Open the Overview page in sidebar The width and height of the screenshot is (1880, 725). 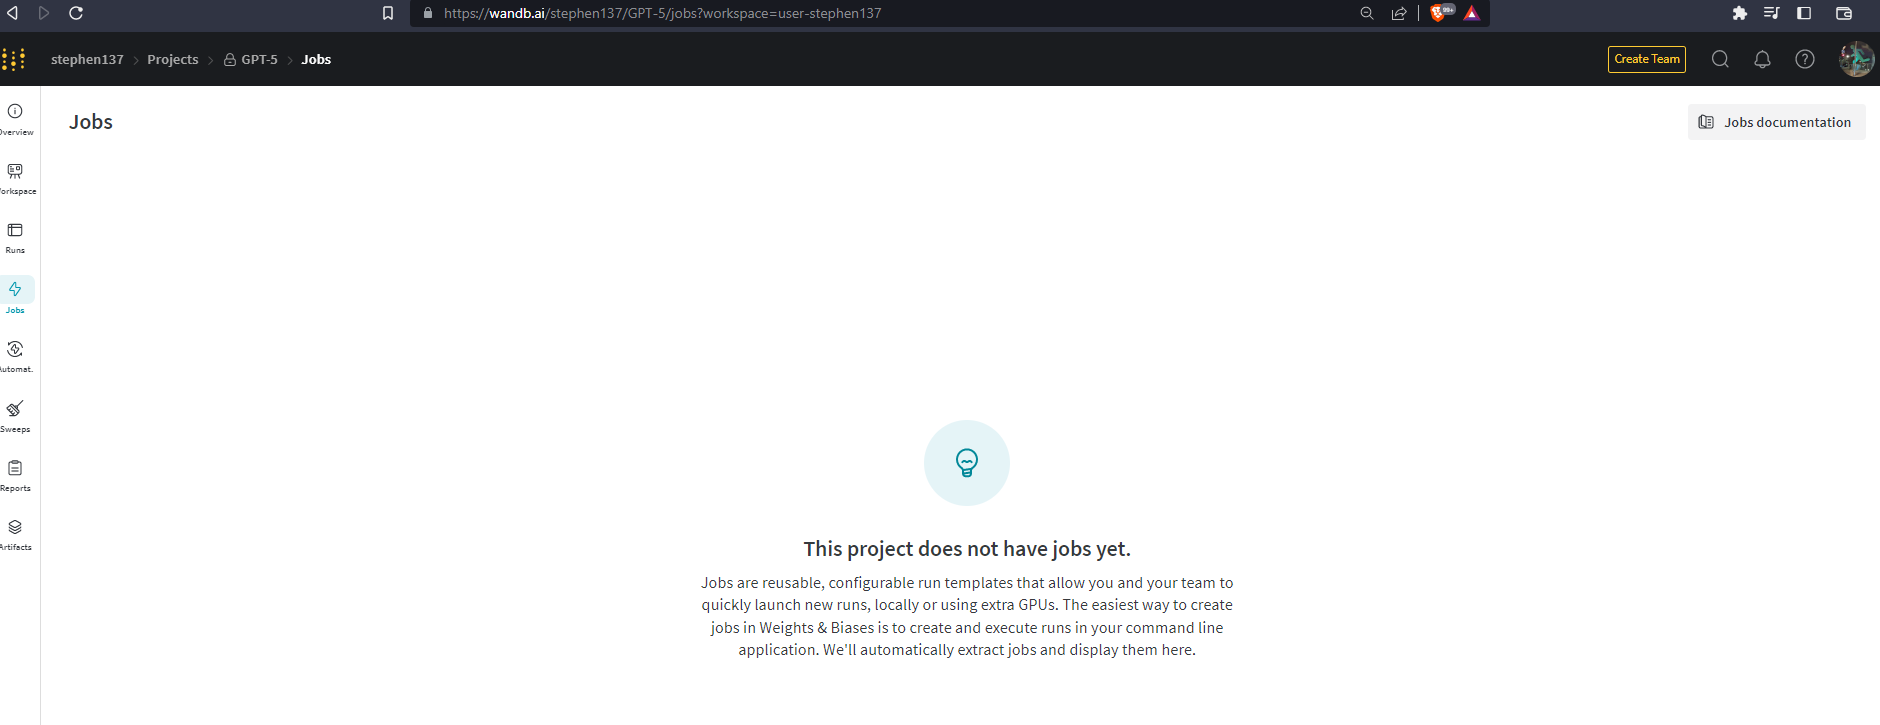pyautogui.click(x=16, y=119)
